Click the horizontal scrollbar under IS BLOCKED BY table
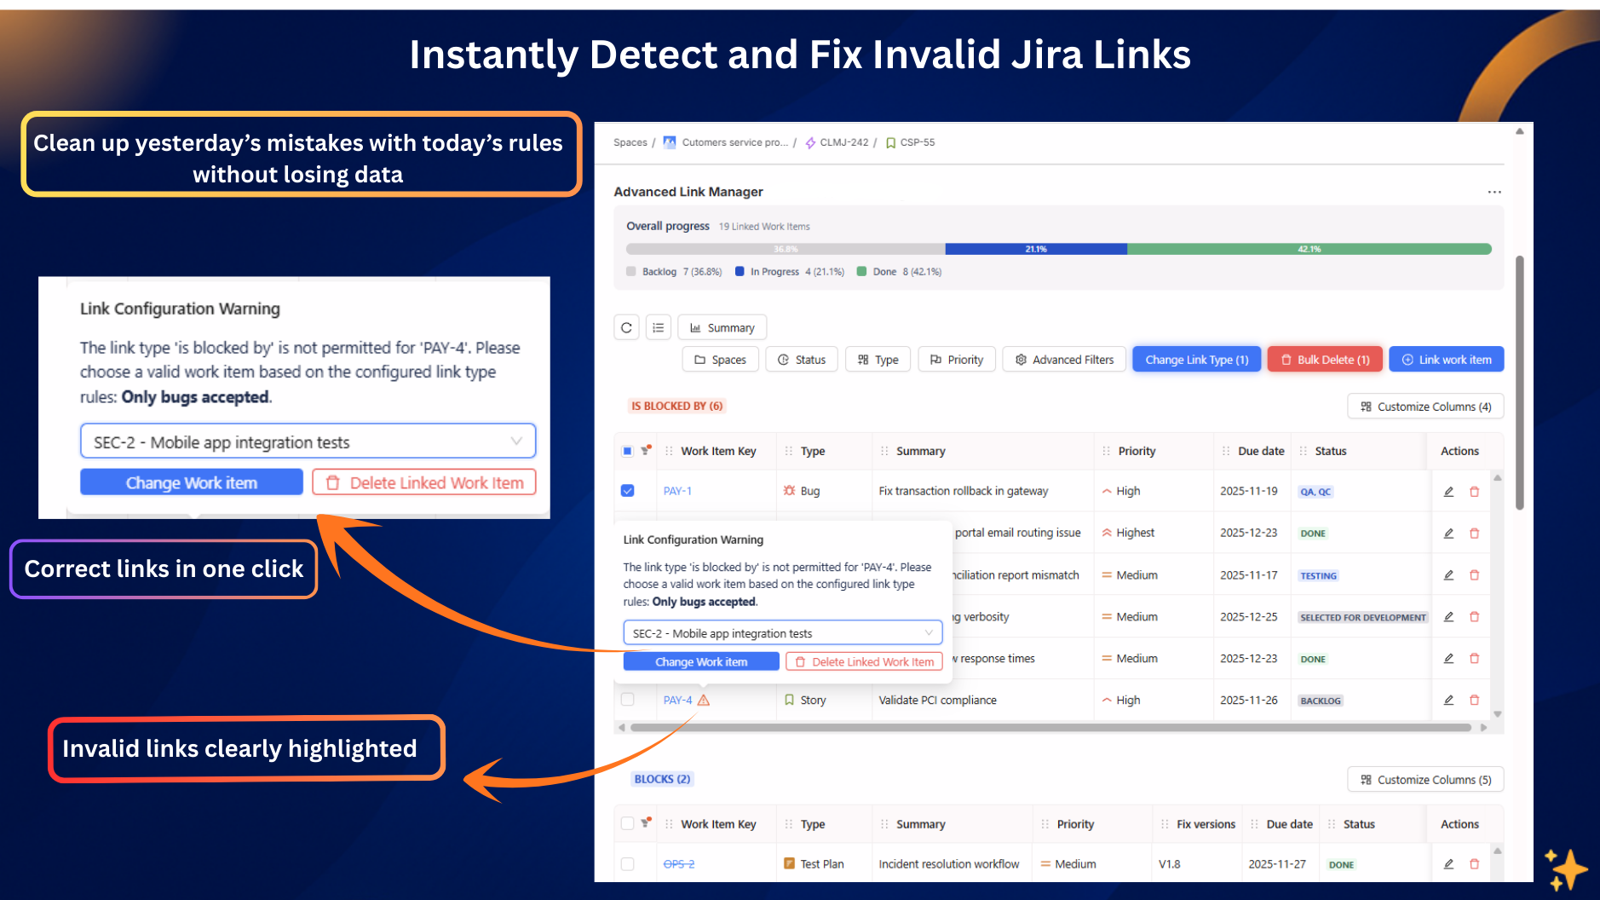This screenshot has height=900, width=1600. point(1051,727)
